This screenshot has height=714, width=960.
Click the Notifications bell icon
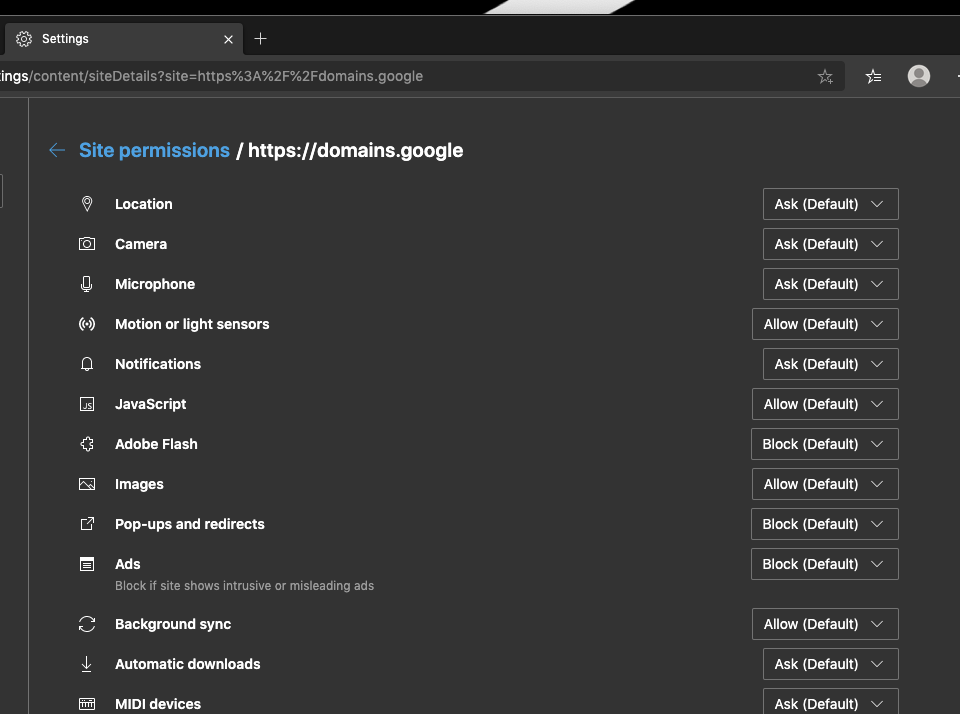click(x=87, y=364)
